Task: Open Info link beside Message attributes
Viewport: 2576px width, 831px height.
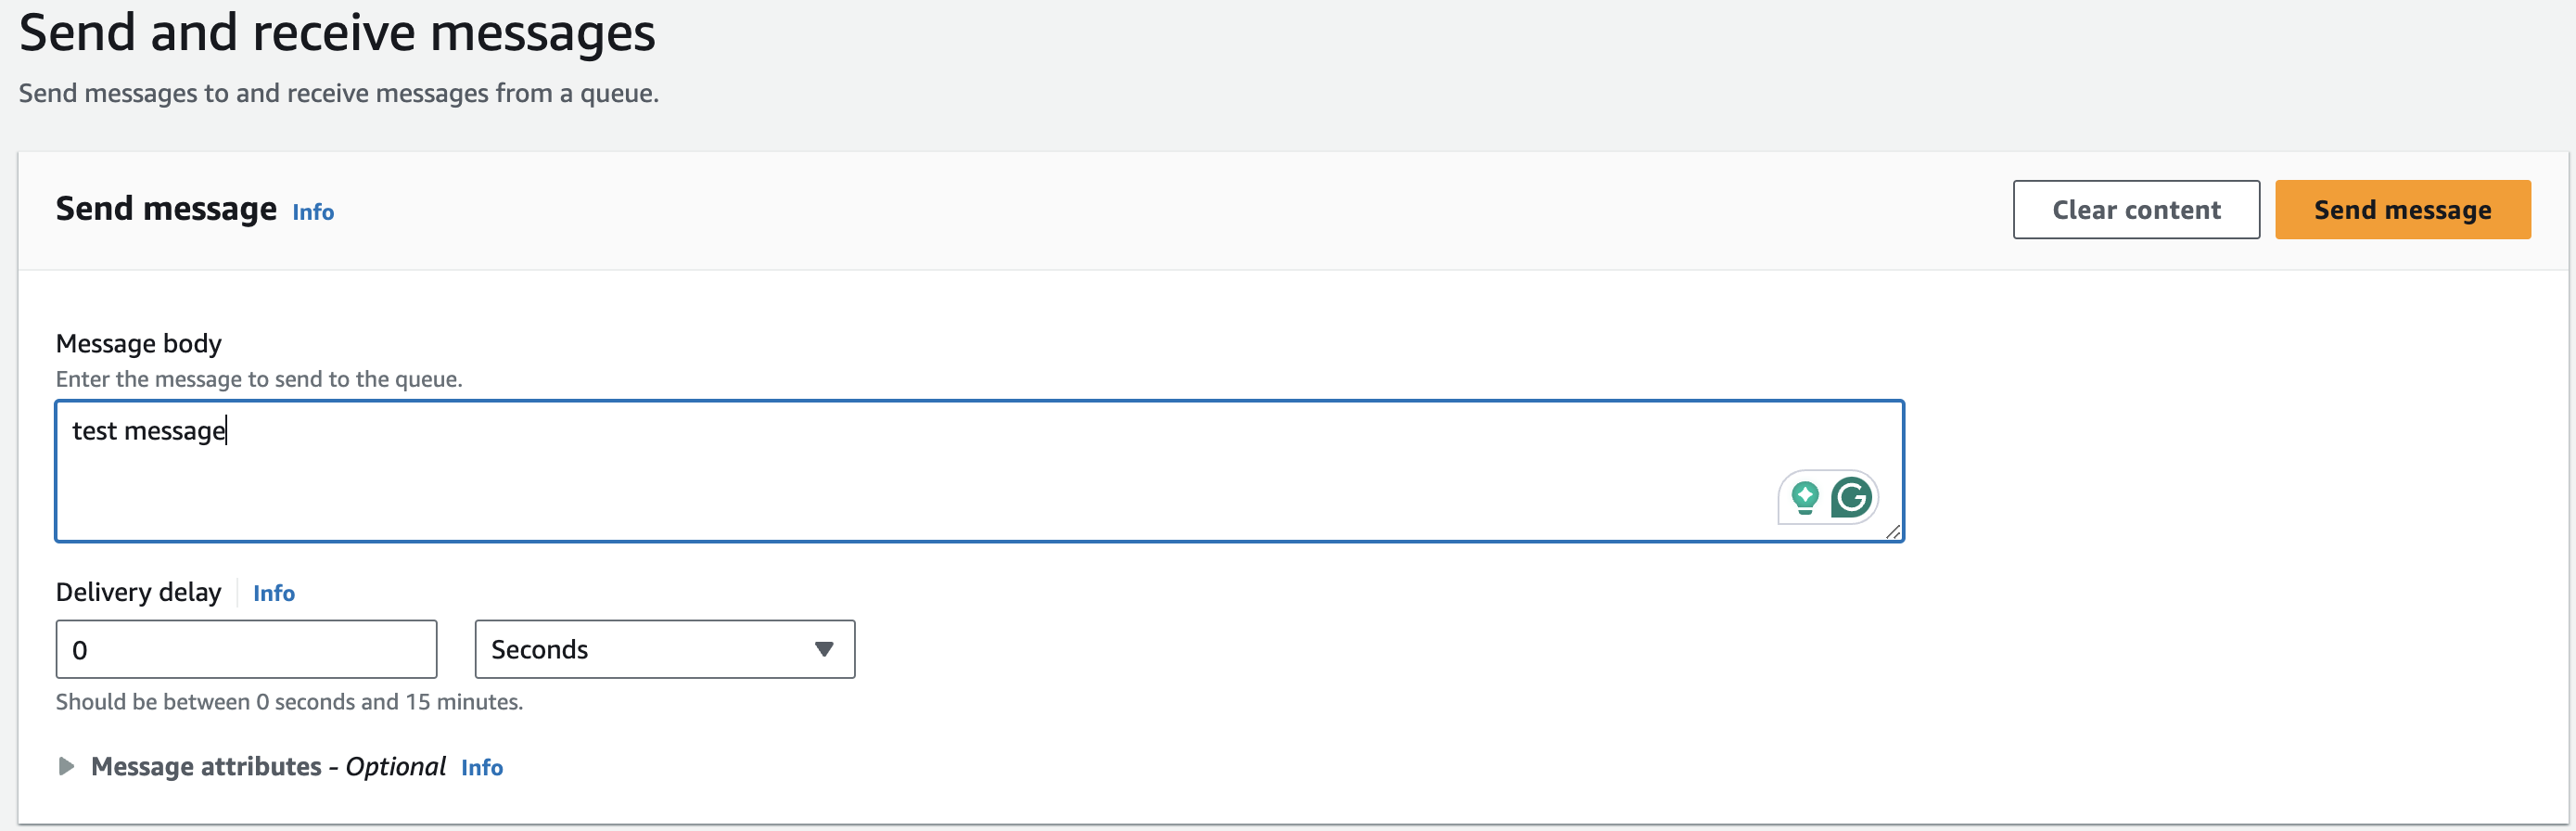Action: 482,767
